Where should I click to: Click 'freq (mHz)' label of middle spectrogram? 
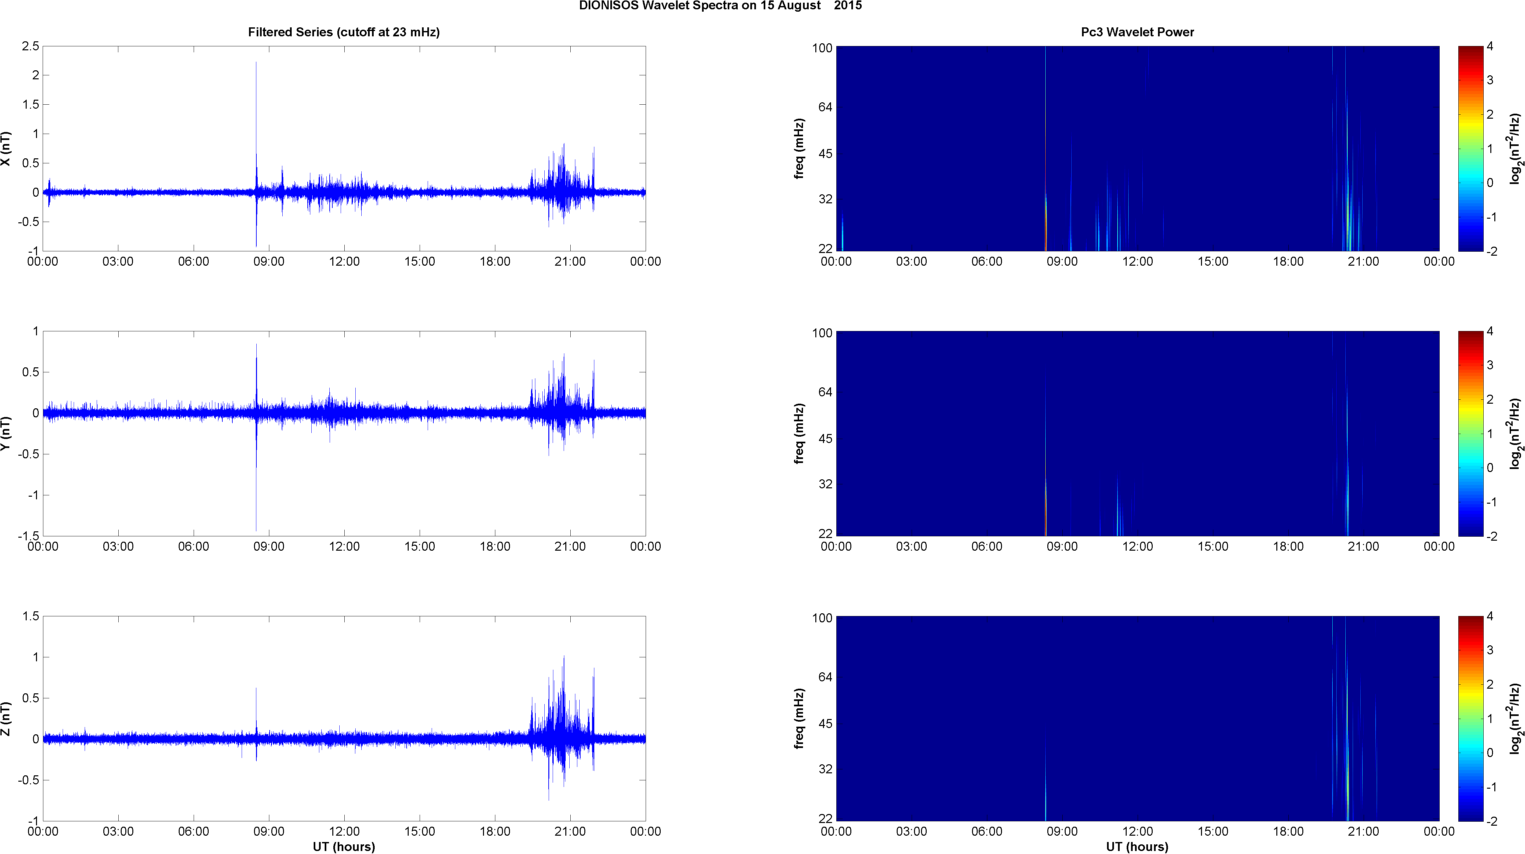(x=800, y=433)
